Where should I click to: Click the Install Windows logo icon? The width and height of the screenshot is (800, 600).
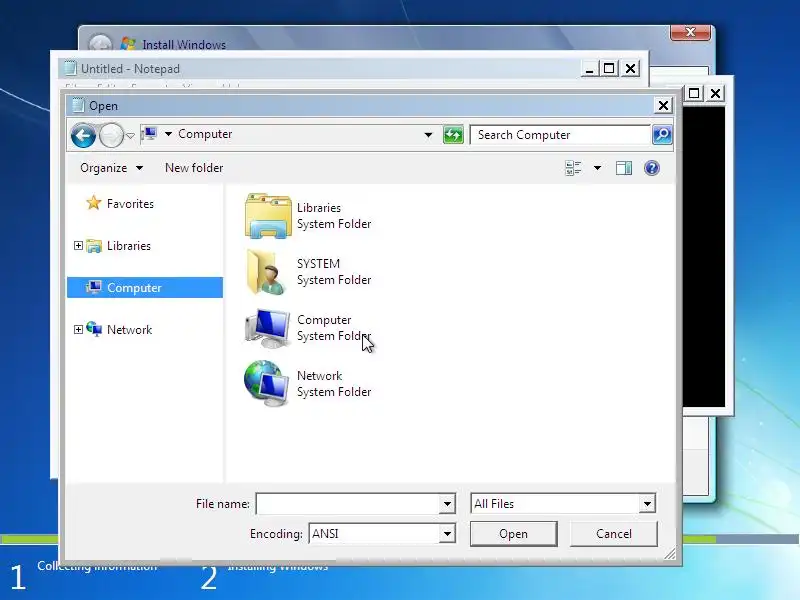click(128, 44)
